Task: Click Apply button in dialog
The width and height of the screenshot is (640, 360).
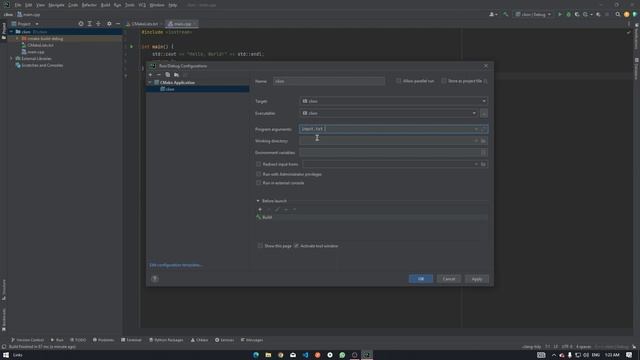Action: [477, 279]
